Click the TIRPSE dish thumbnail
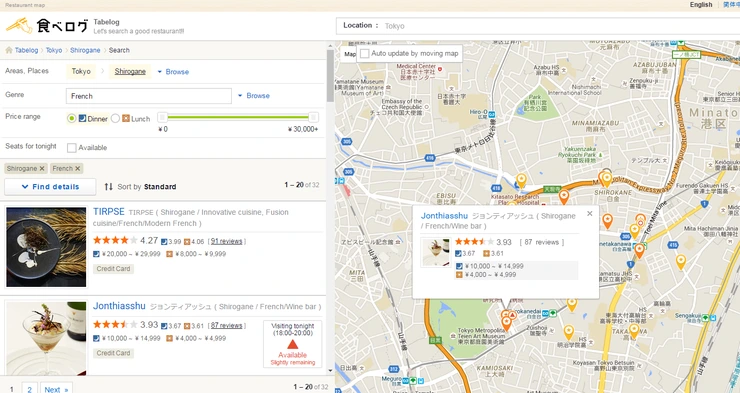The width and height of the screenshot is (740, 393). coord(46,247)
